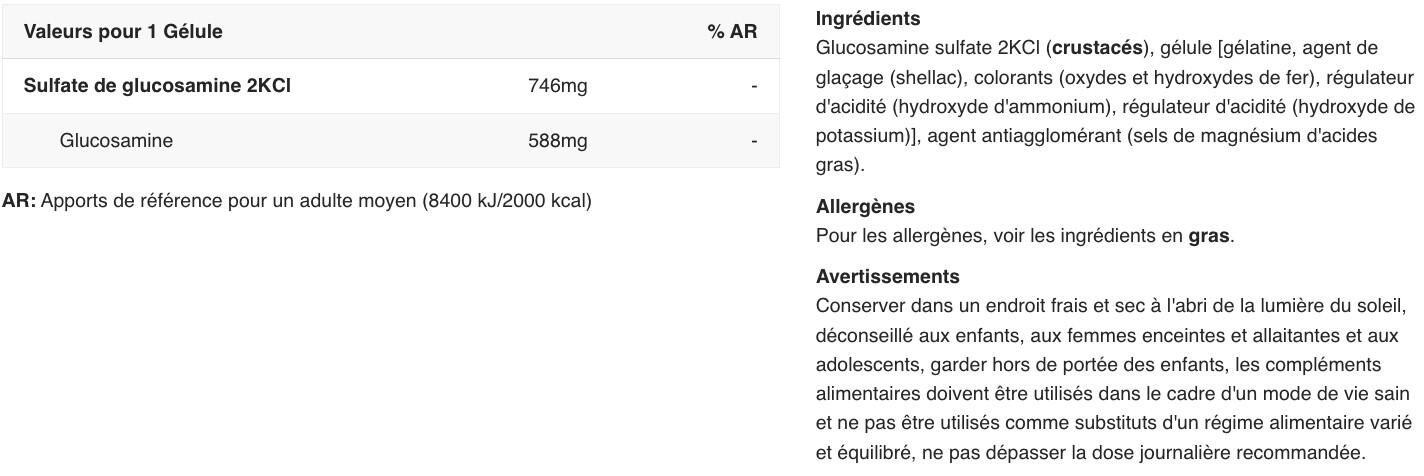Click the "8400 kJ/2000 kcal" footnote text

[507, 201]
